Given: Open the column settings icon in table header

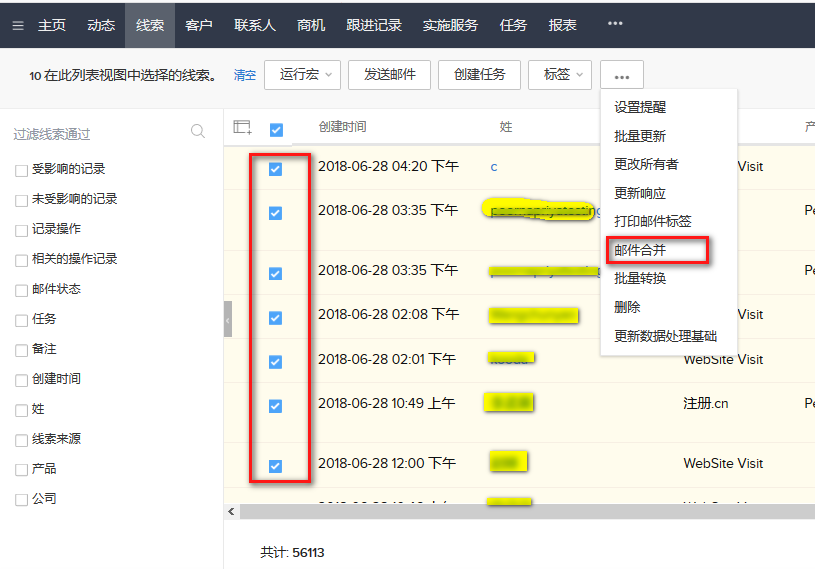Looking at the screenshot, I should pos(242,127).
